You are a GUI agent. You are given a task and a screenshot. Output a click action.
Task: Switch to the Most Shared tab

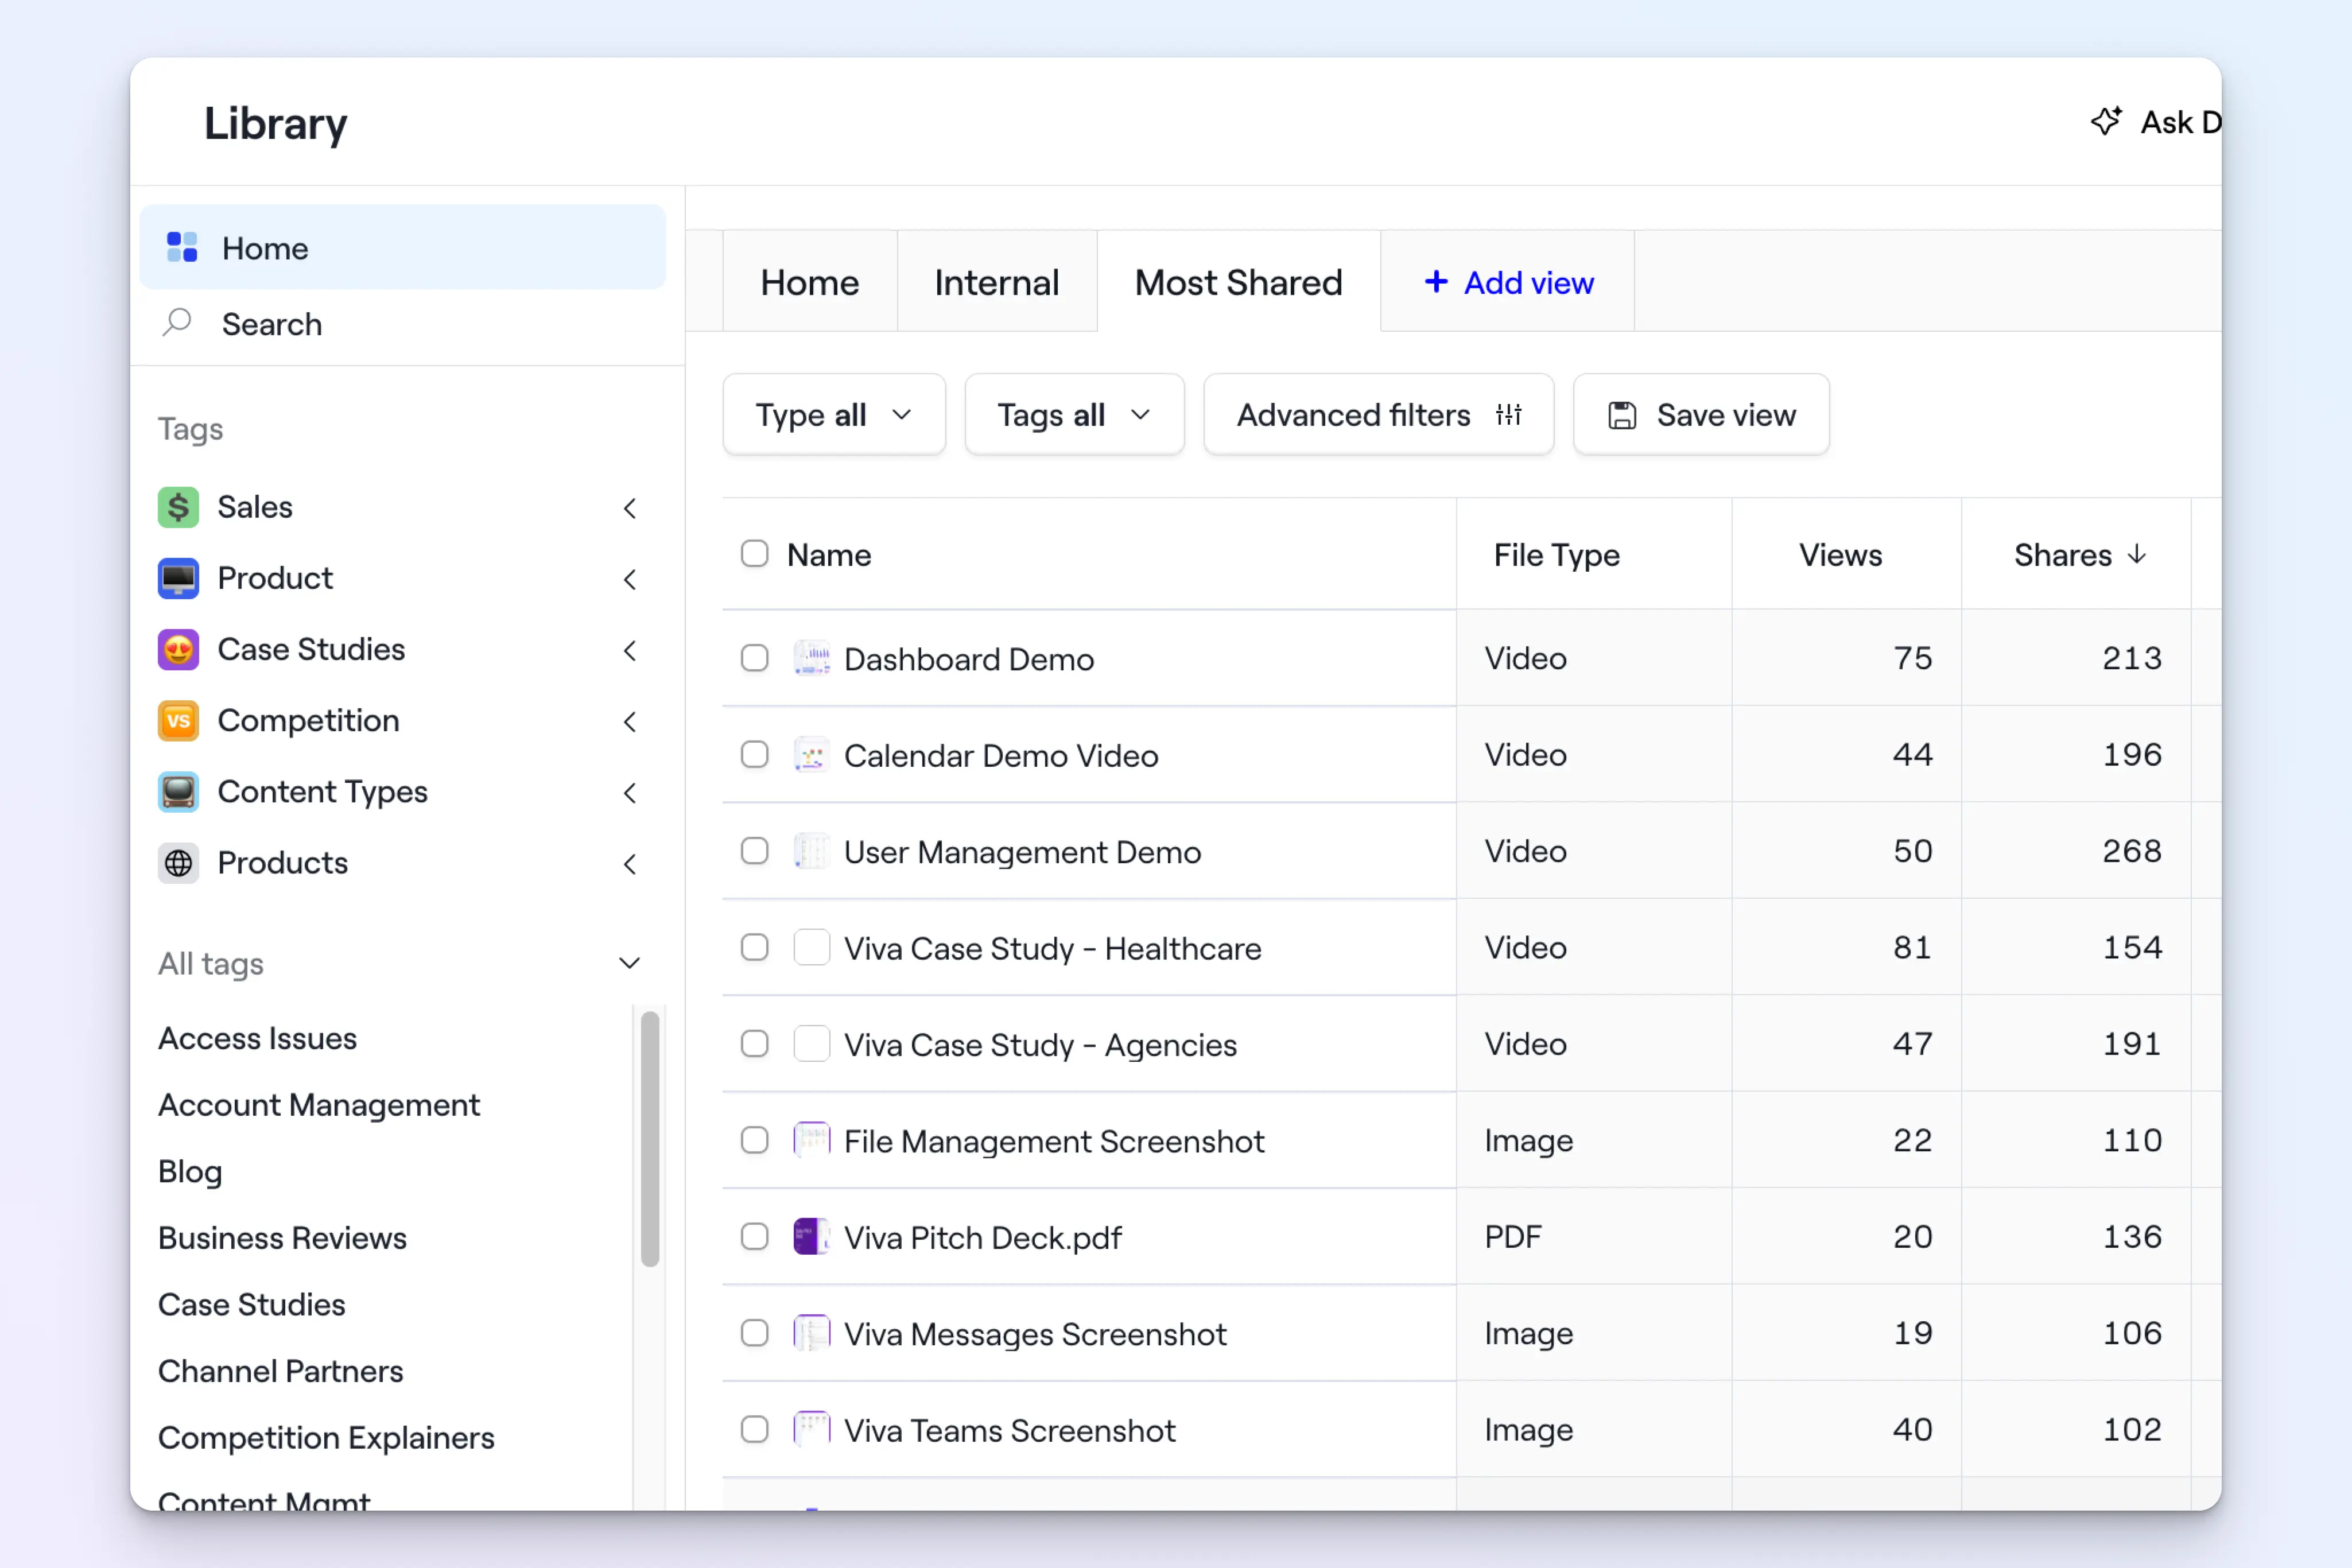(1238, 283)
